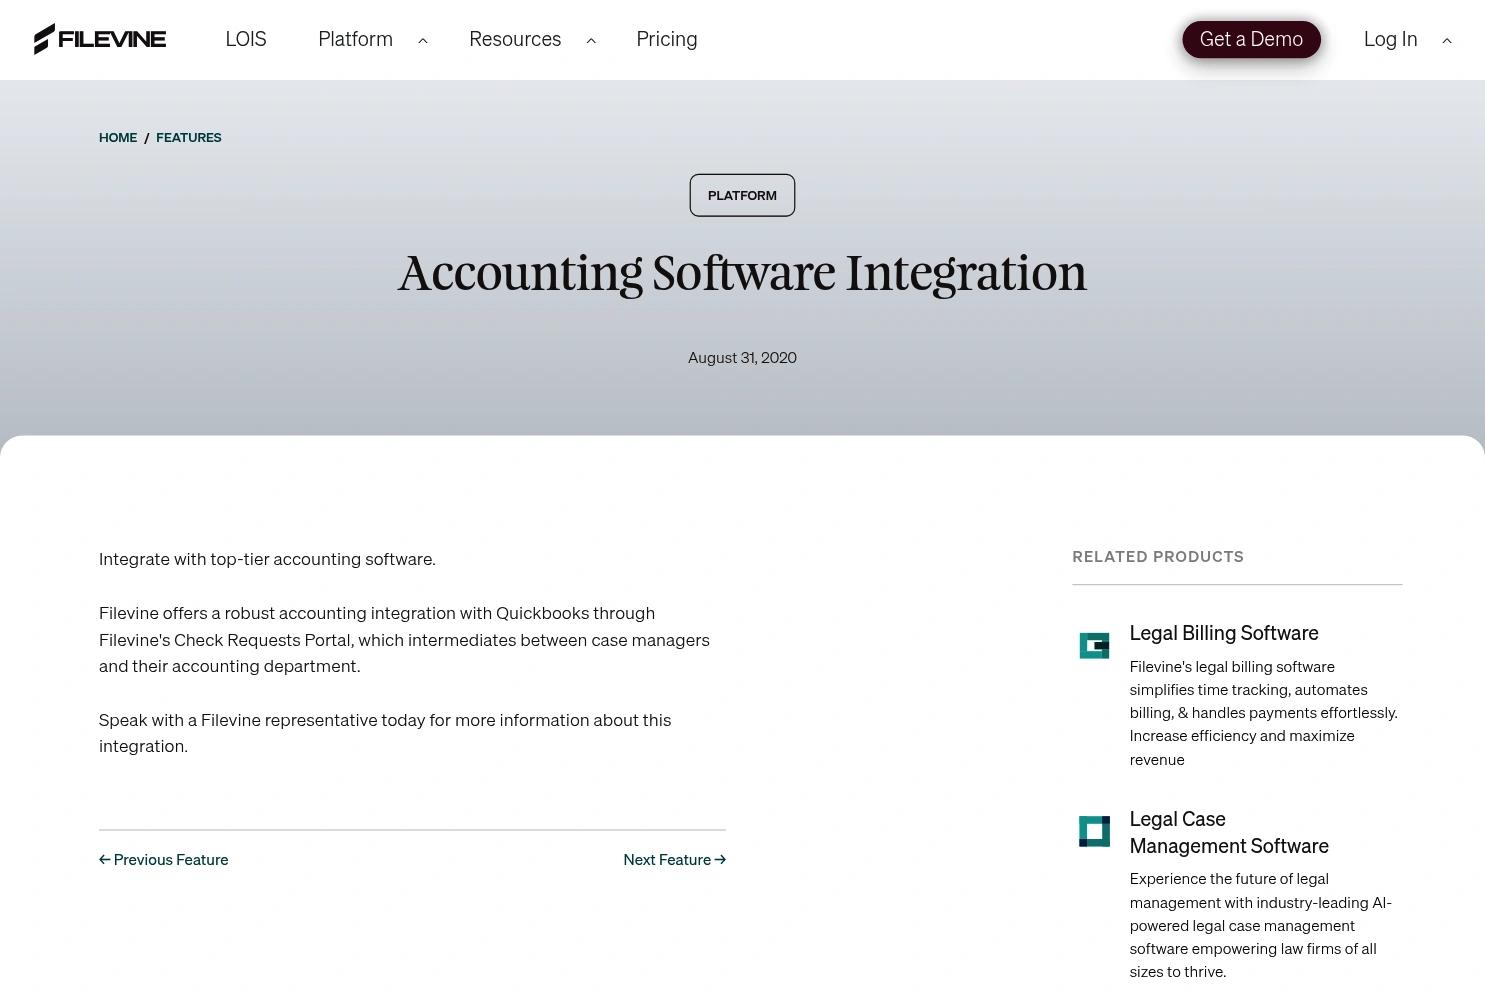
Task: Open the Resources menu item
Action: click(x=515, y=39)
